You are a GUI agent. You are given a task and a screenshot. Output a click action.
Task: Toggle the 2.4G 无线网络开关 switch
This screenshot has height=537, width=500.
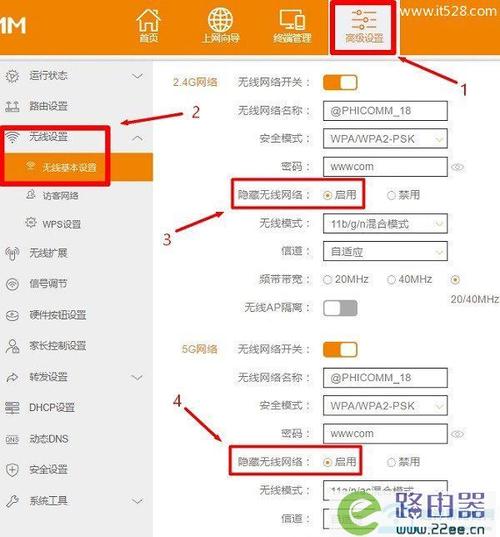[340, 83]
